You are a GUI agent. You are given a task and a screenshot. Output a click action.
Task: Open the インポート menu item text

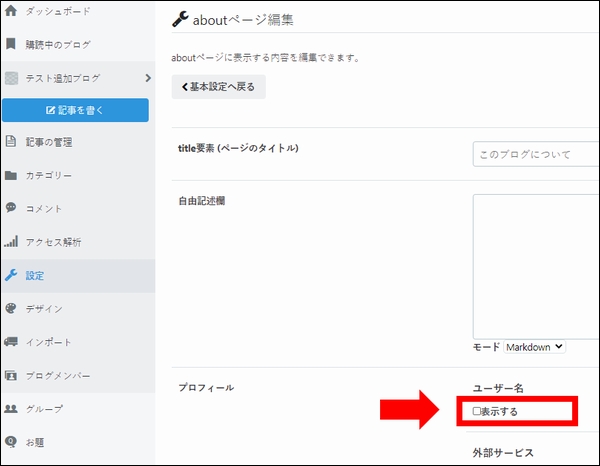click(x=49, y=342)
